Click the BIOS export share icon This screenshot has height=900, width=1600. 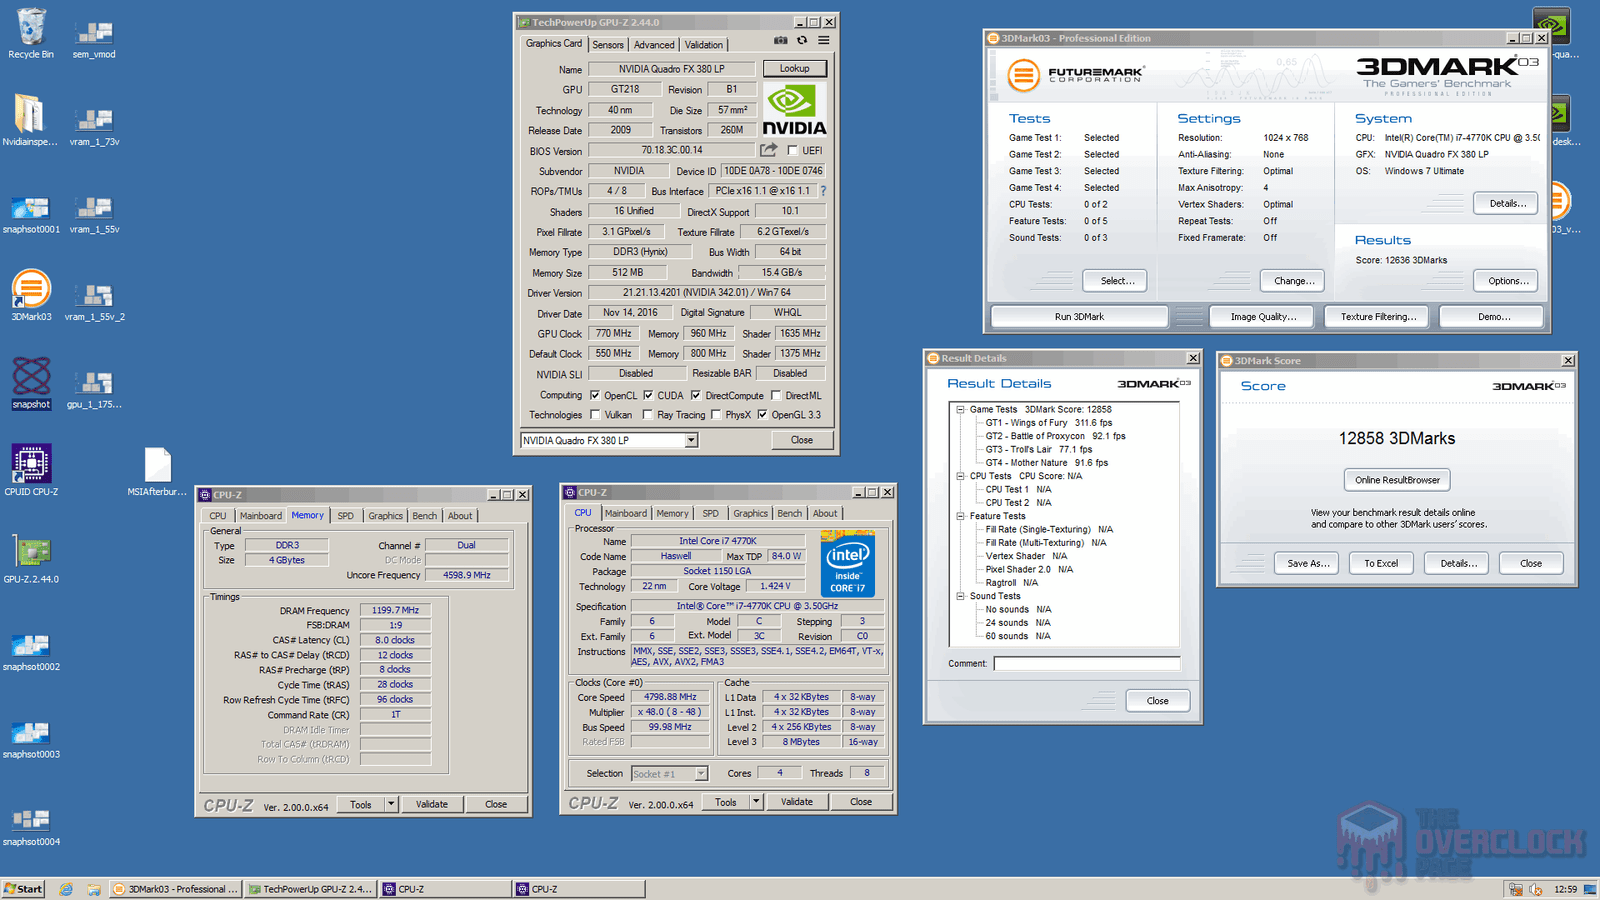coord(768,150)
